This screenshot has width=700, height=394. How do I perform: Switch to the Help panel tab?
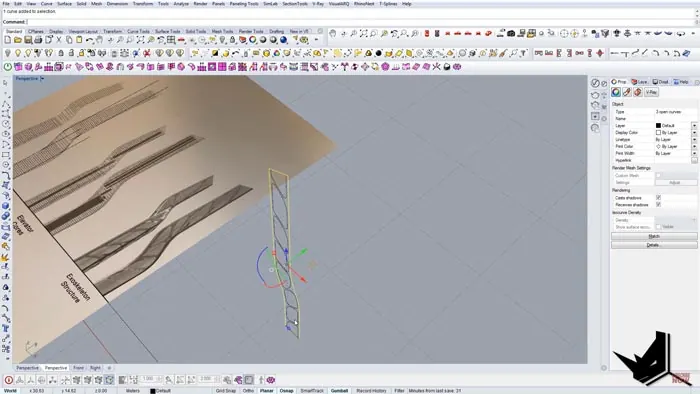[681, 82]
